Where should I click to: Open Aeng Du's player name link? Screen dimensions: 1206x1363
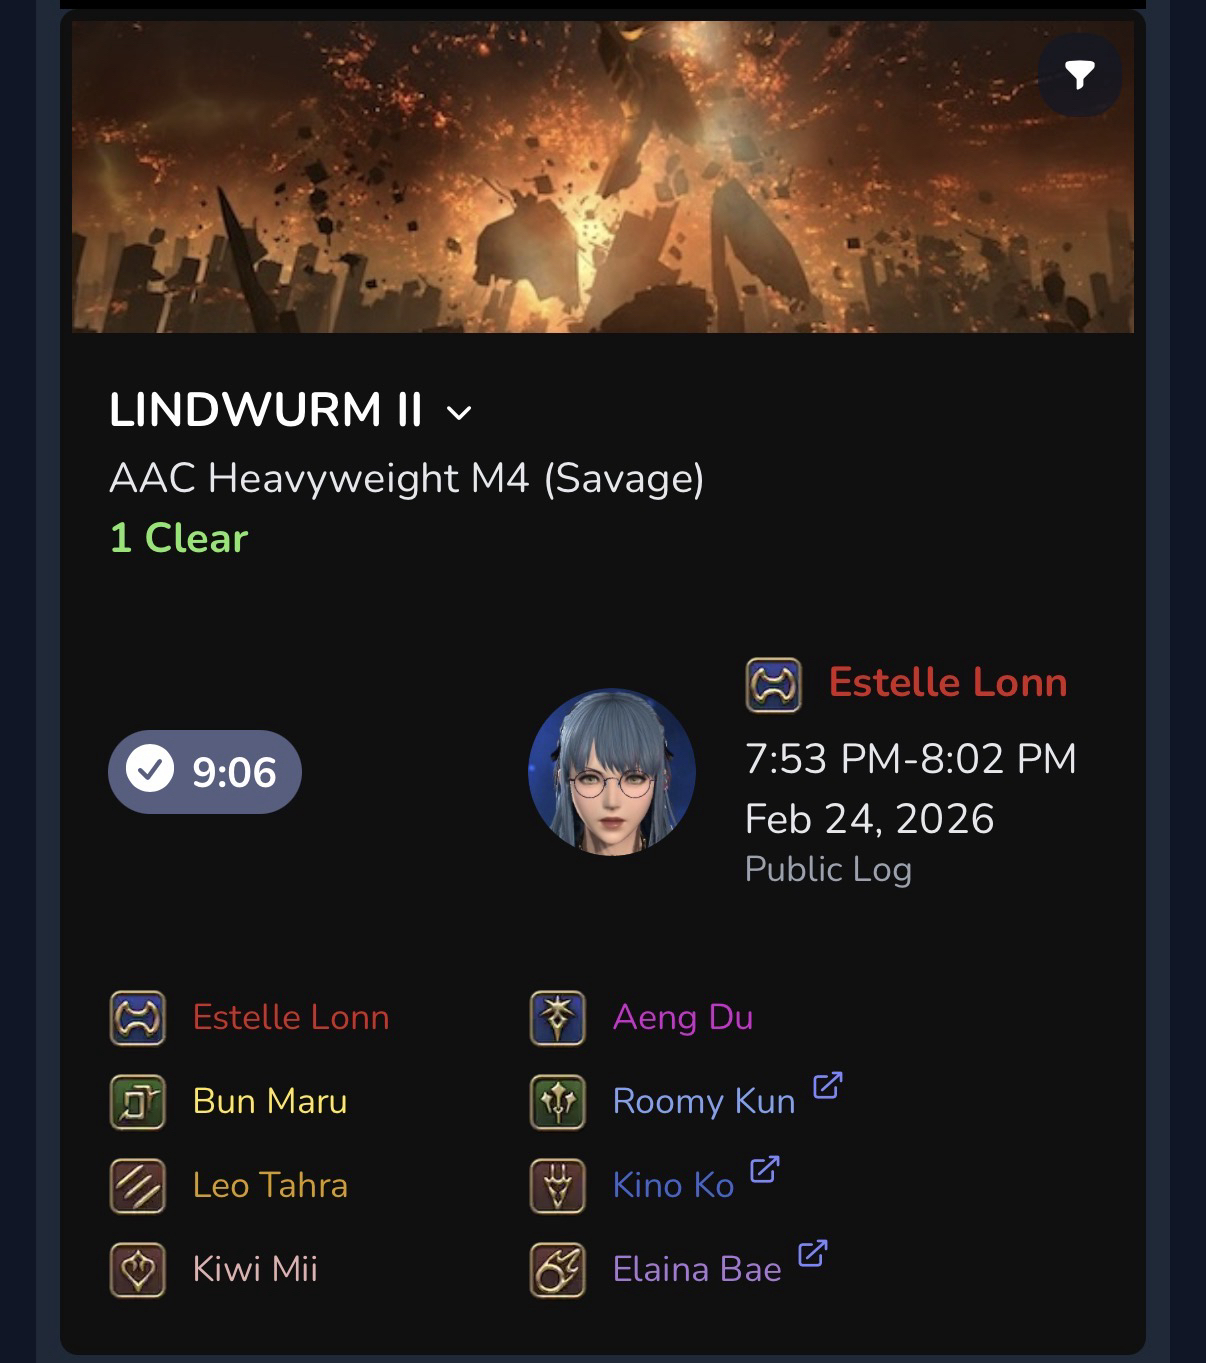click(683, 1018)
